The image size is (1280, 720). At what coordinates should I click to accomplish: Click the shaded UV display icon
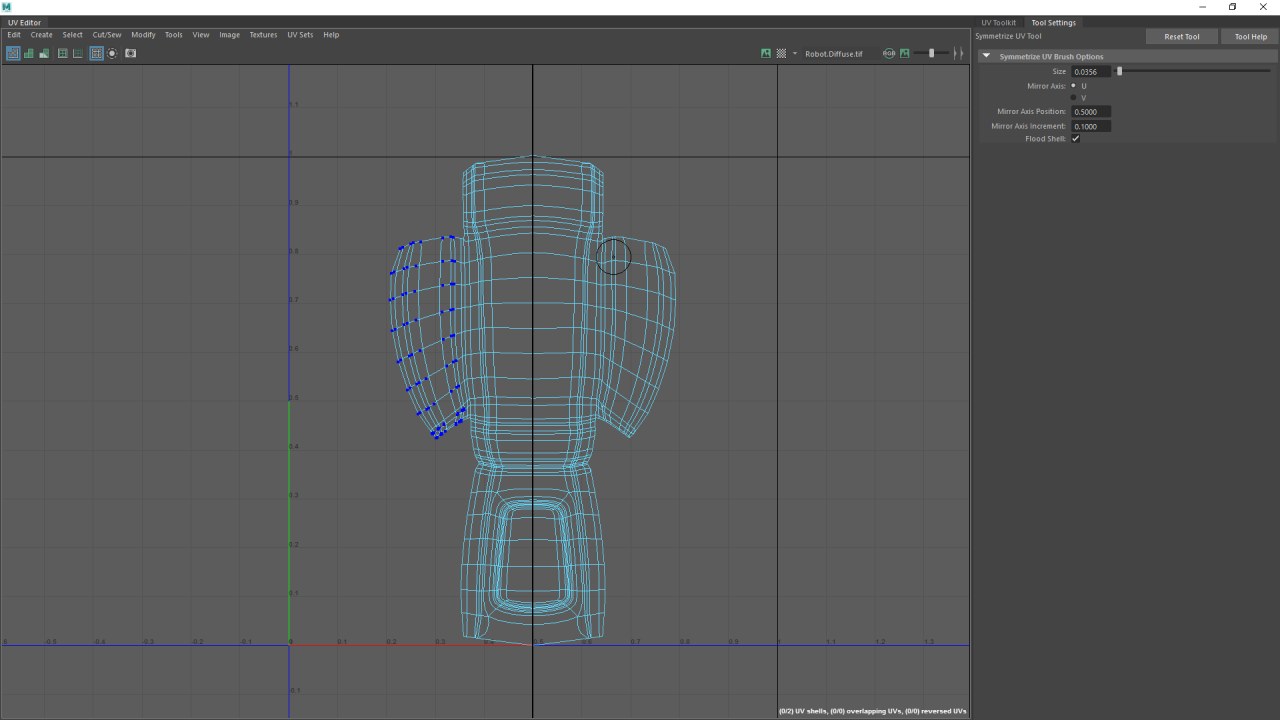(28, 53)
